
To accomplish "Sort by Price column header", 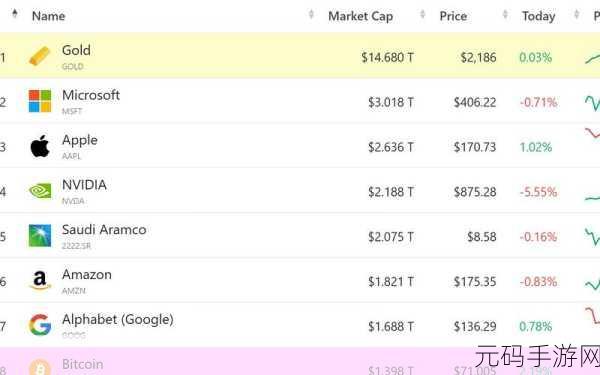I will [x=453, y=16].
